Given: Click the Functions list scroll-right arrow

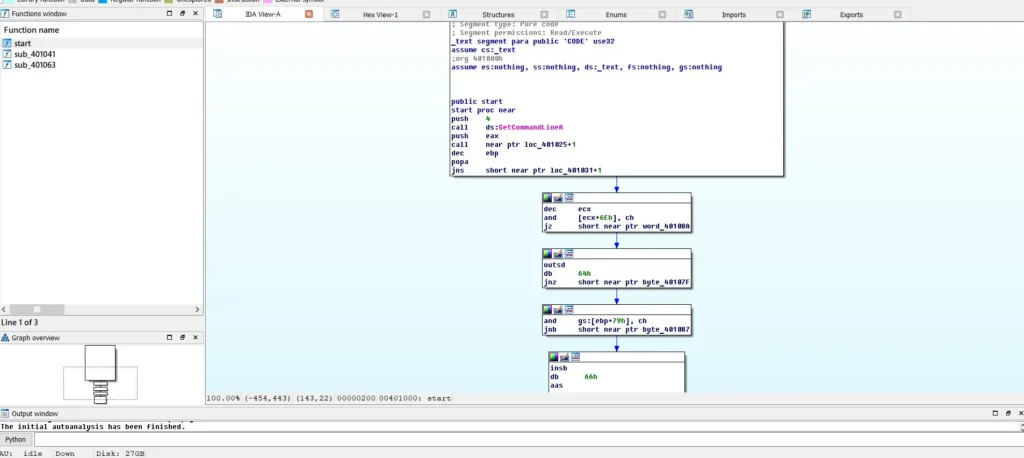Looking at the screenshot, I should pyautogui.click(x=198, y=309).
